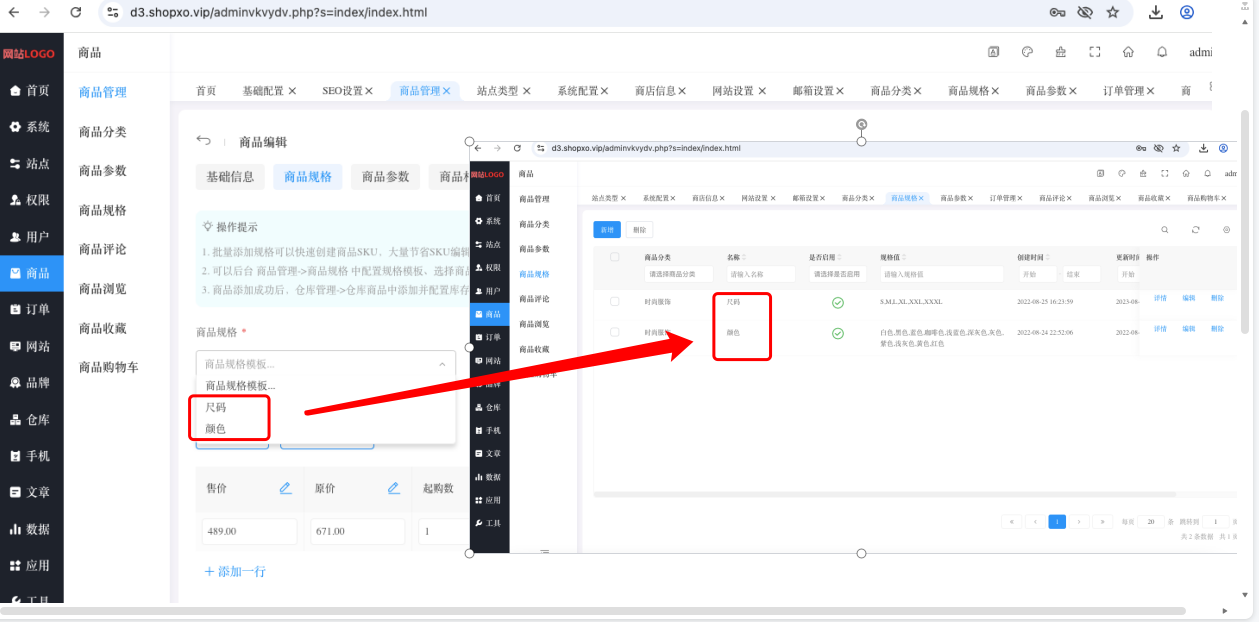Click the blue 新增 button in the embedded screenshot
The width and height of the screenshot is (1259, 622).
(x=606, y=230)
